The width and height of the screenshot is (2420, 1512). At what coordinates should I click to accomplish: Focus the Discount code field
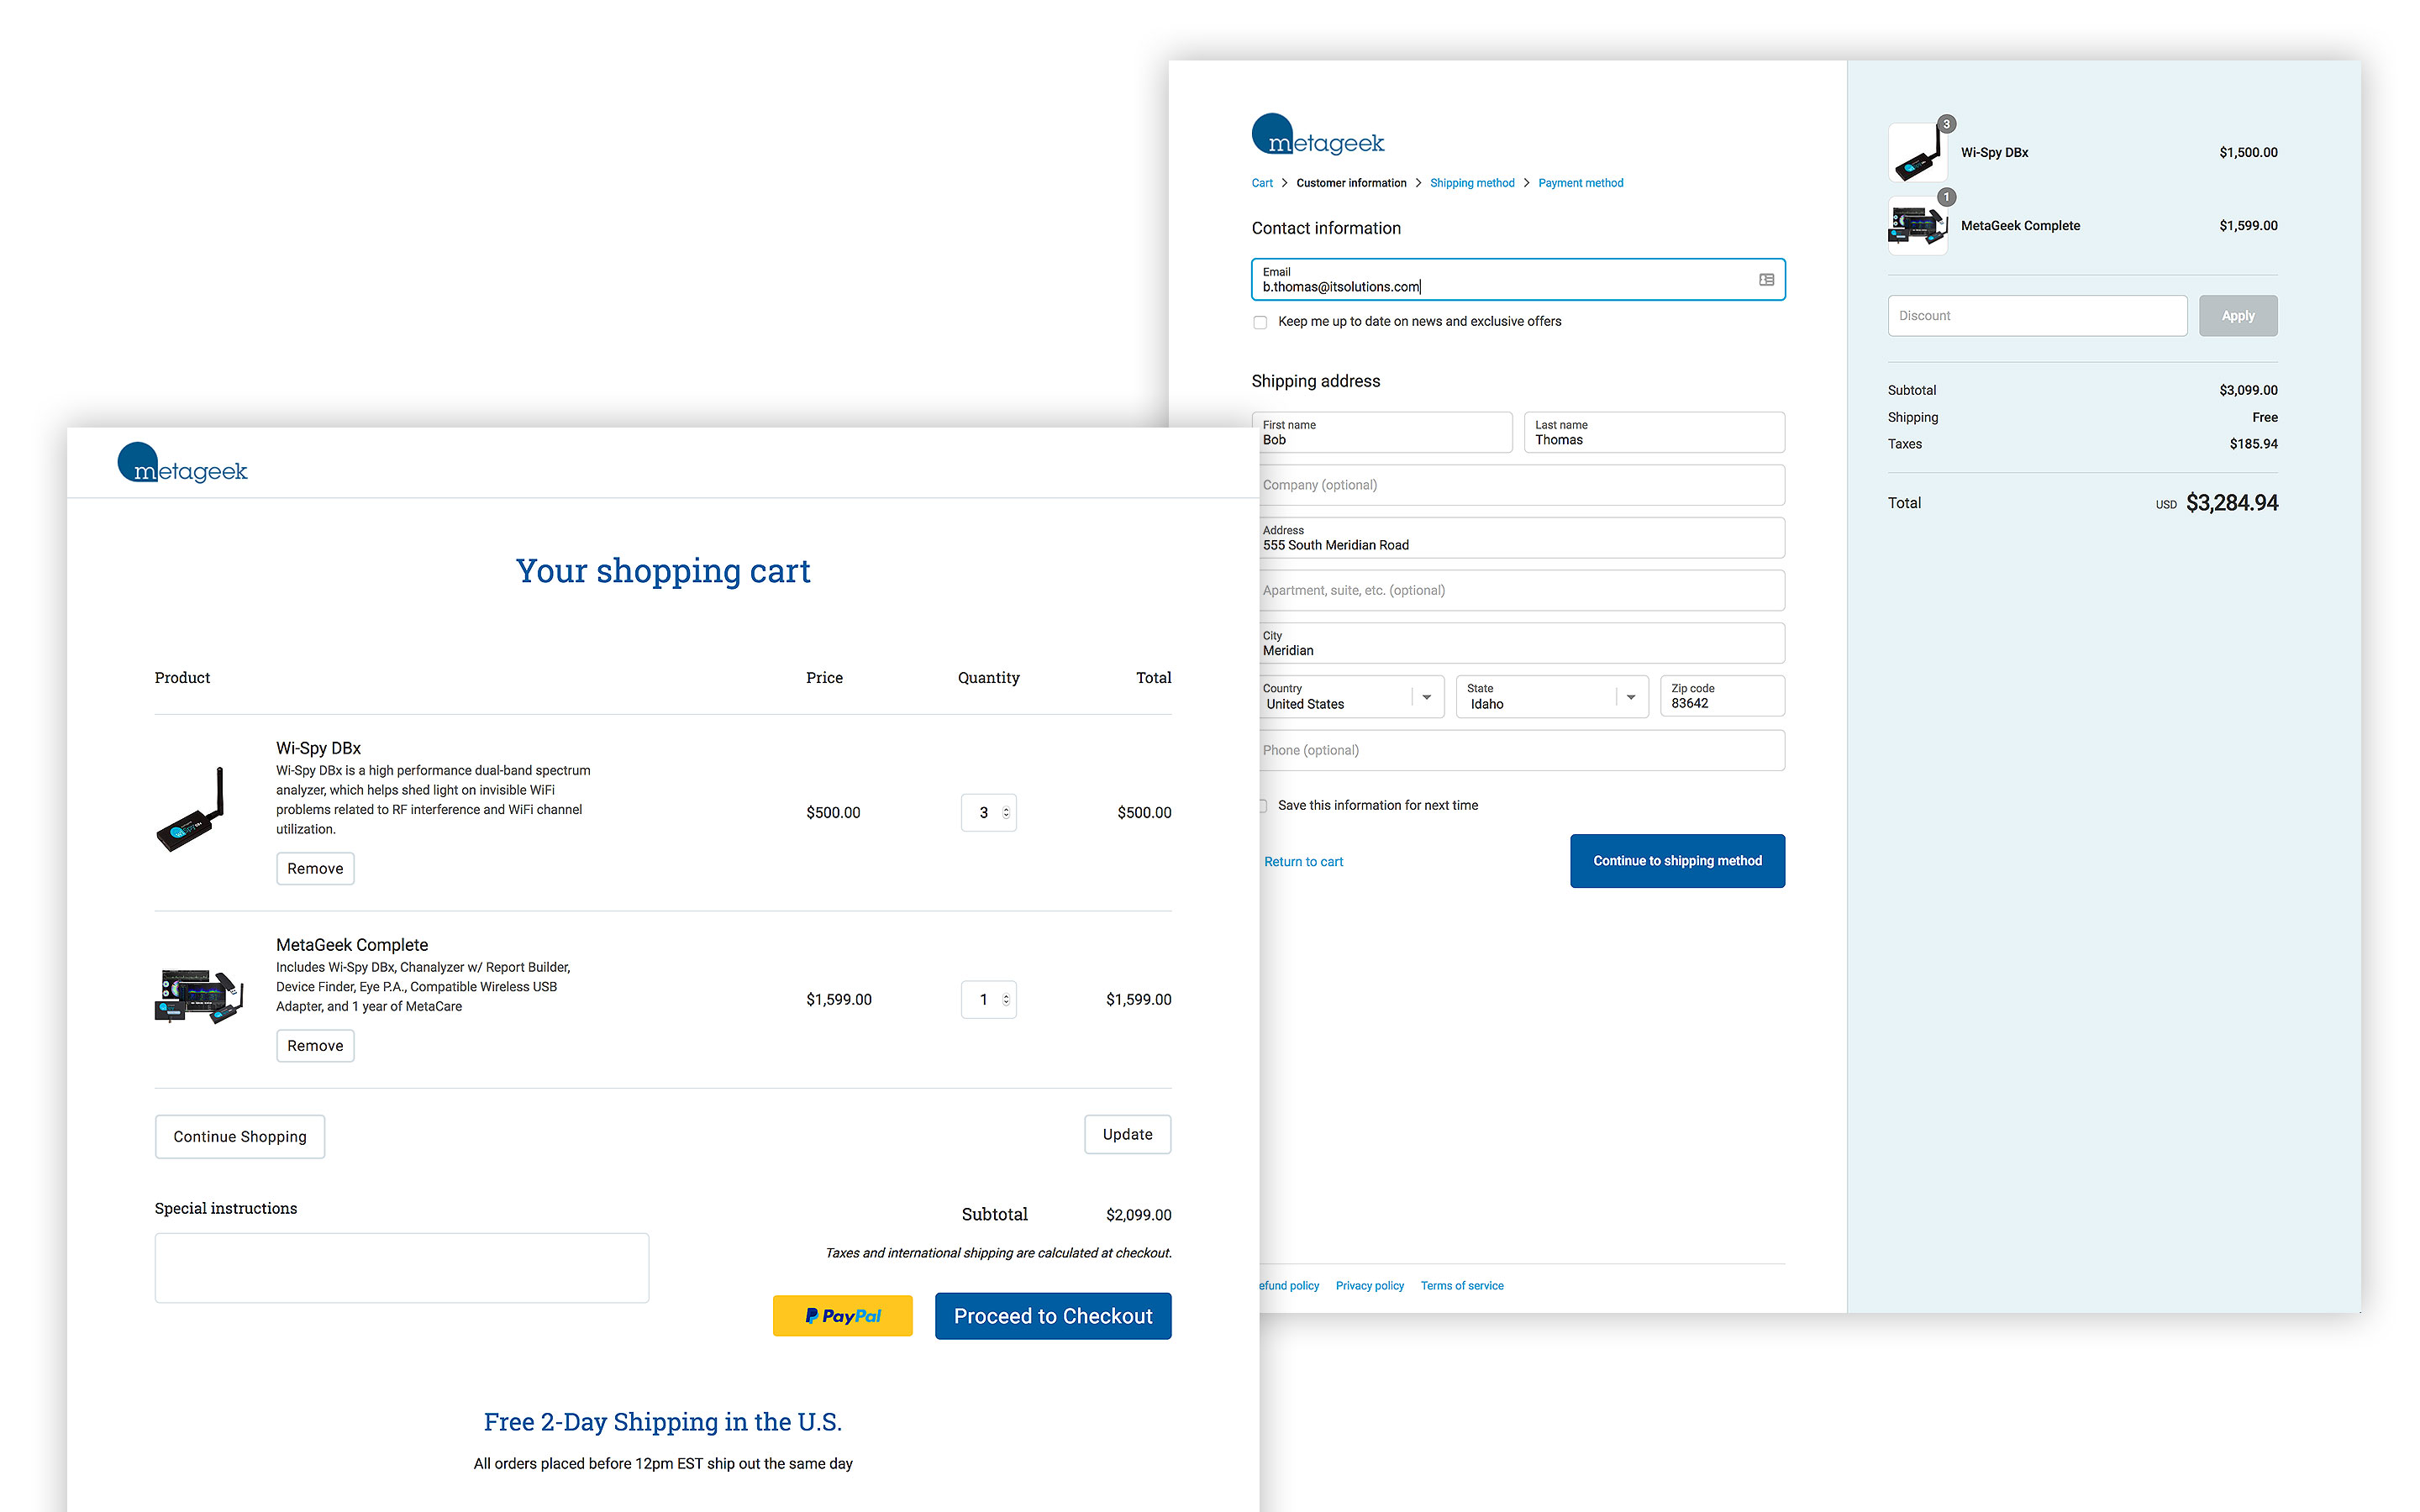pyautogui.click(x=2037, y=316)
